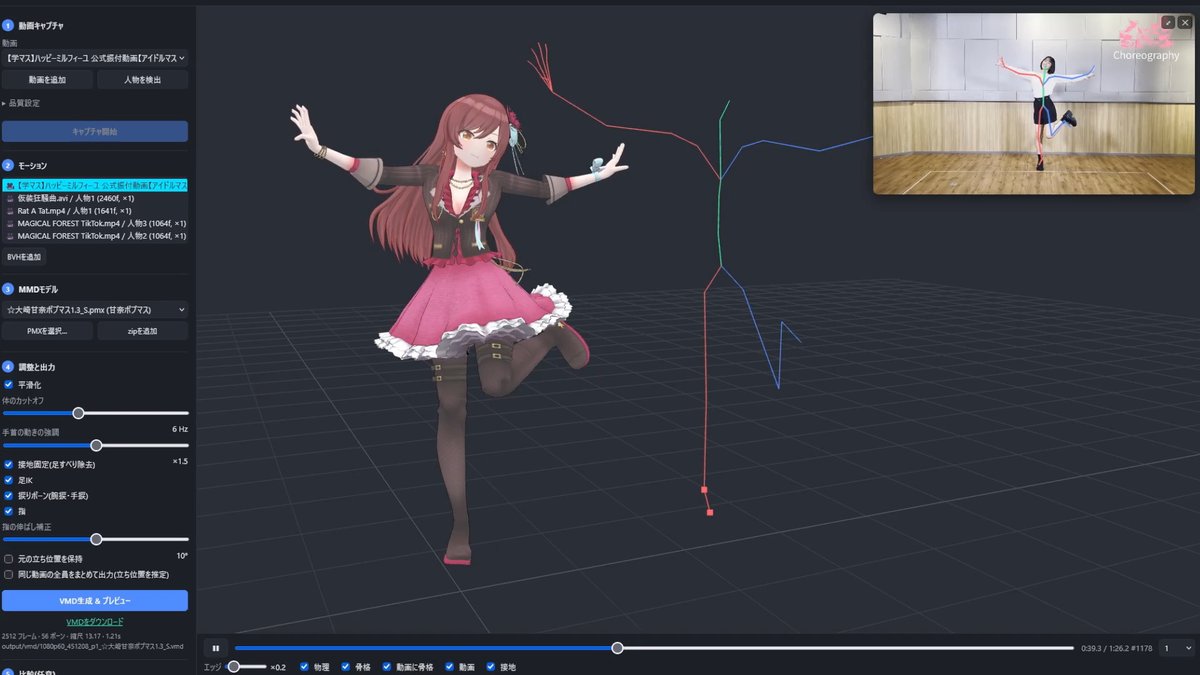Viewport: 1200px width, 675px height.
Task: Toggle the 物理 physics checkbox
Action: [x=304, y=667]
